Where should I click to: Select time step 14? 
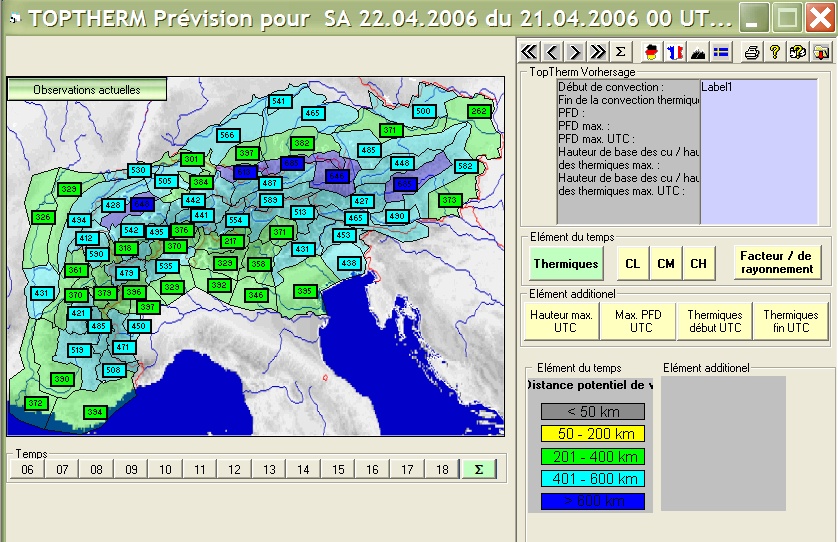click(x=303, y=469)
